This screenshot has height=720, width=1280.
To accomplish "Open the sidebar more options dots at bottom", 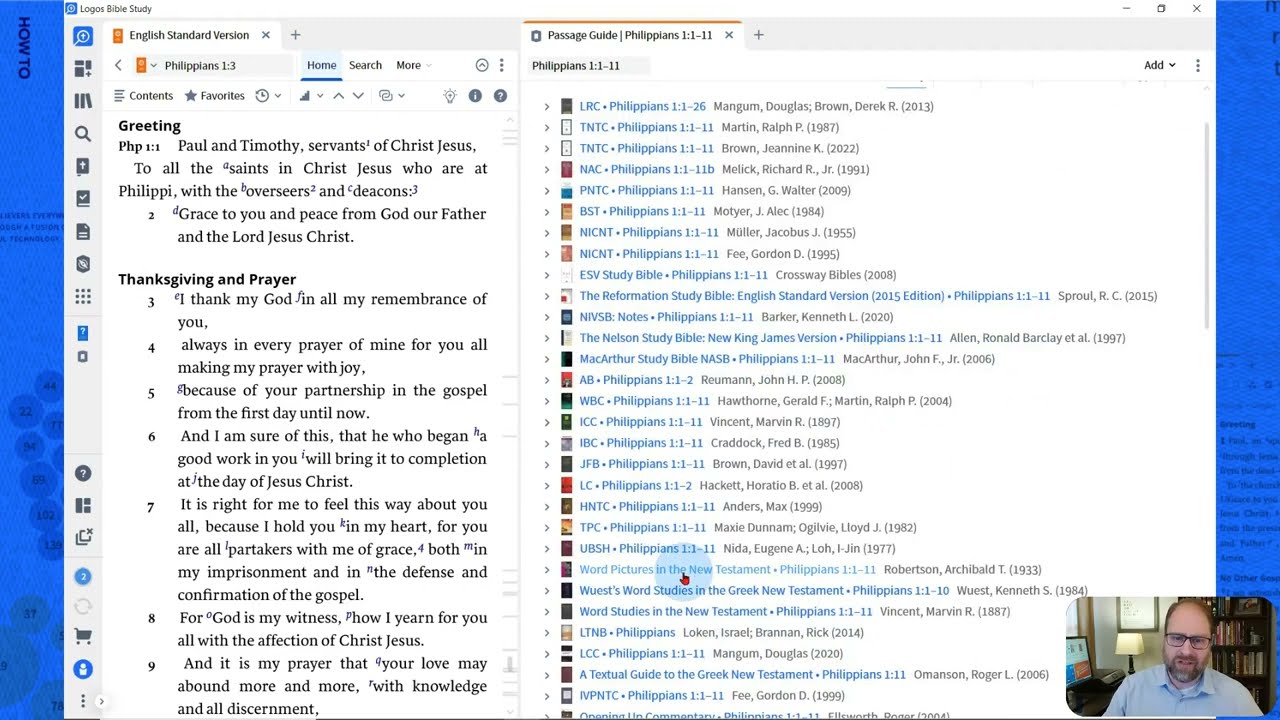I will 83,701.
